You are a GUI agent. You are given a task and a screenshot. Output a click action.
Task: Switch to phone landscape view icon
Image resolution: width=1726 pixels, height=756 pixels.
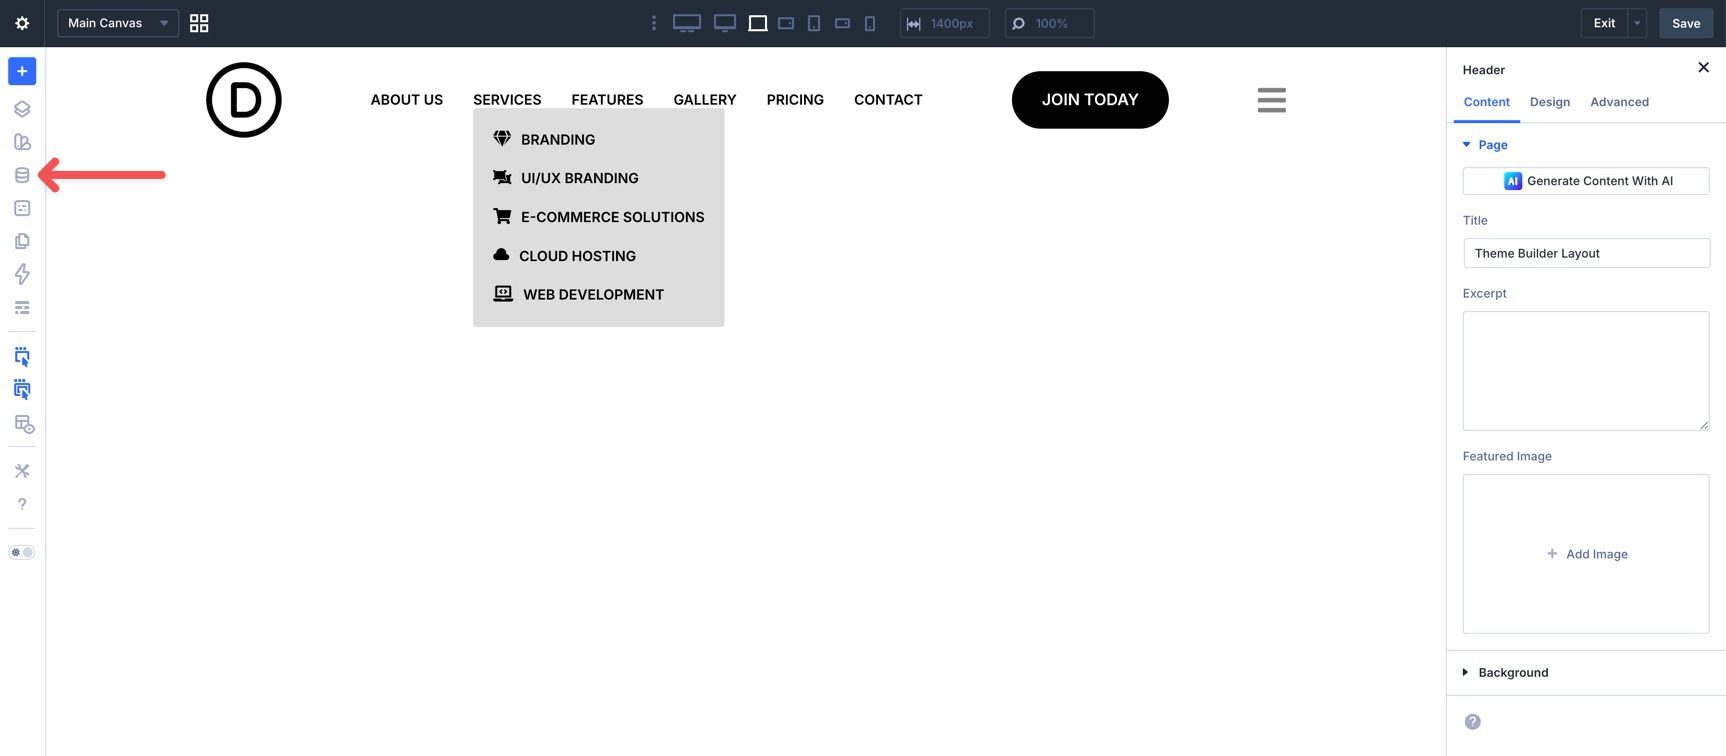(842, 23)
